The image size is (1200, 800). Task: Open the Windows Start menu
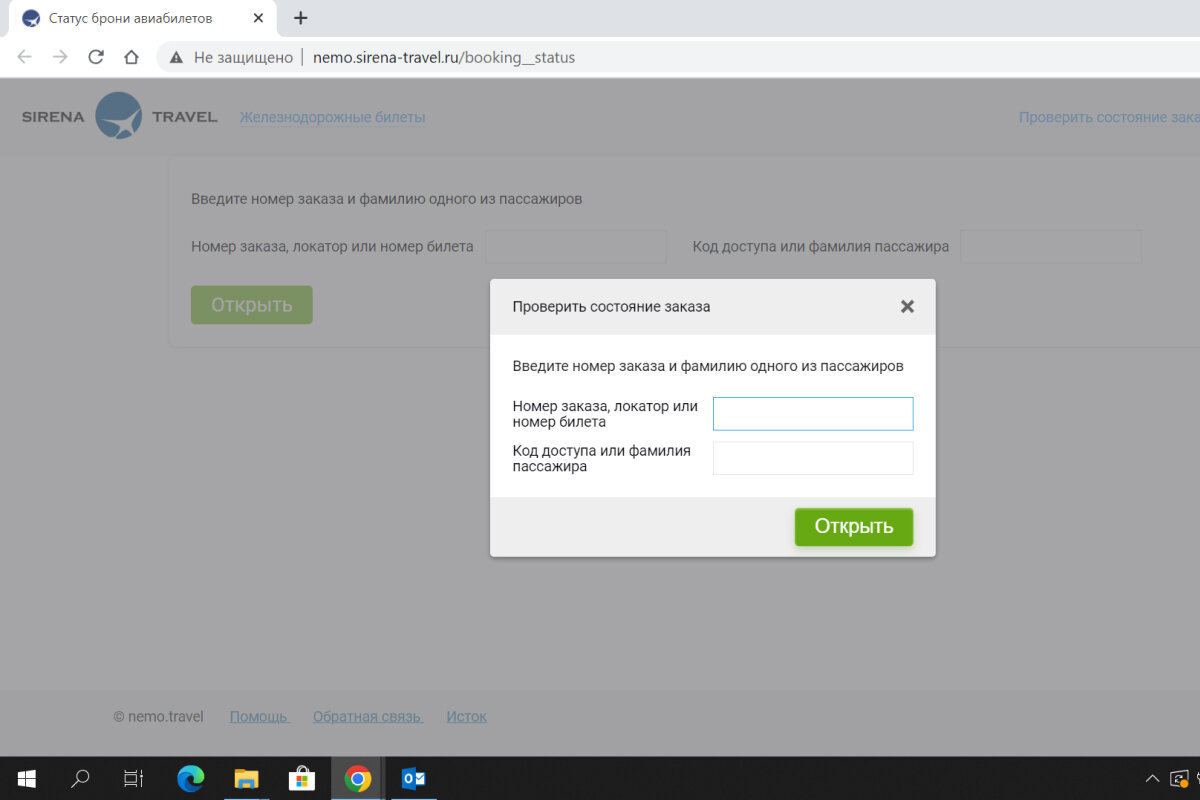(27, 778)
